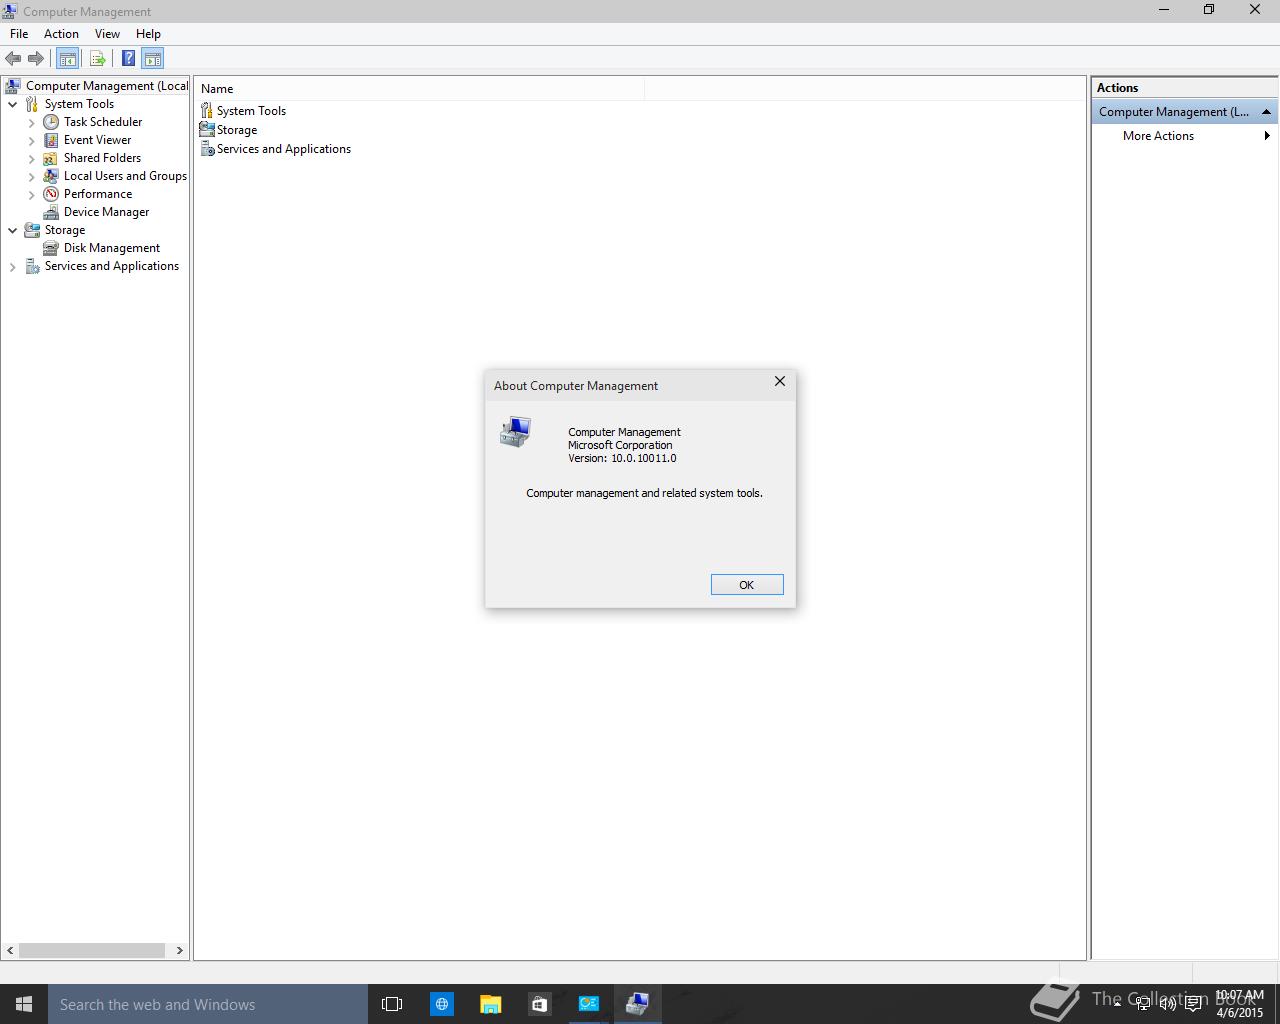The height and width of the screenshot is (1024, 1280).
Task: Click the console tree scrollbar right arrow
Action: (x=180, y=951)
